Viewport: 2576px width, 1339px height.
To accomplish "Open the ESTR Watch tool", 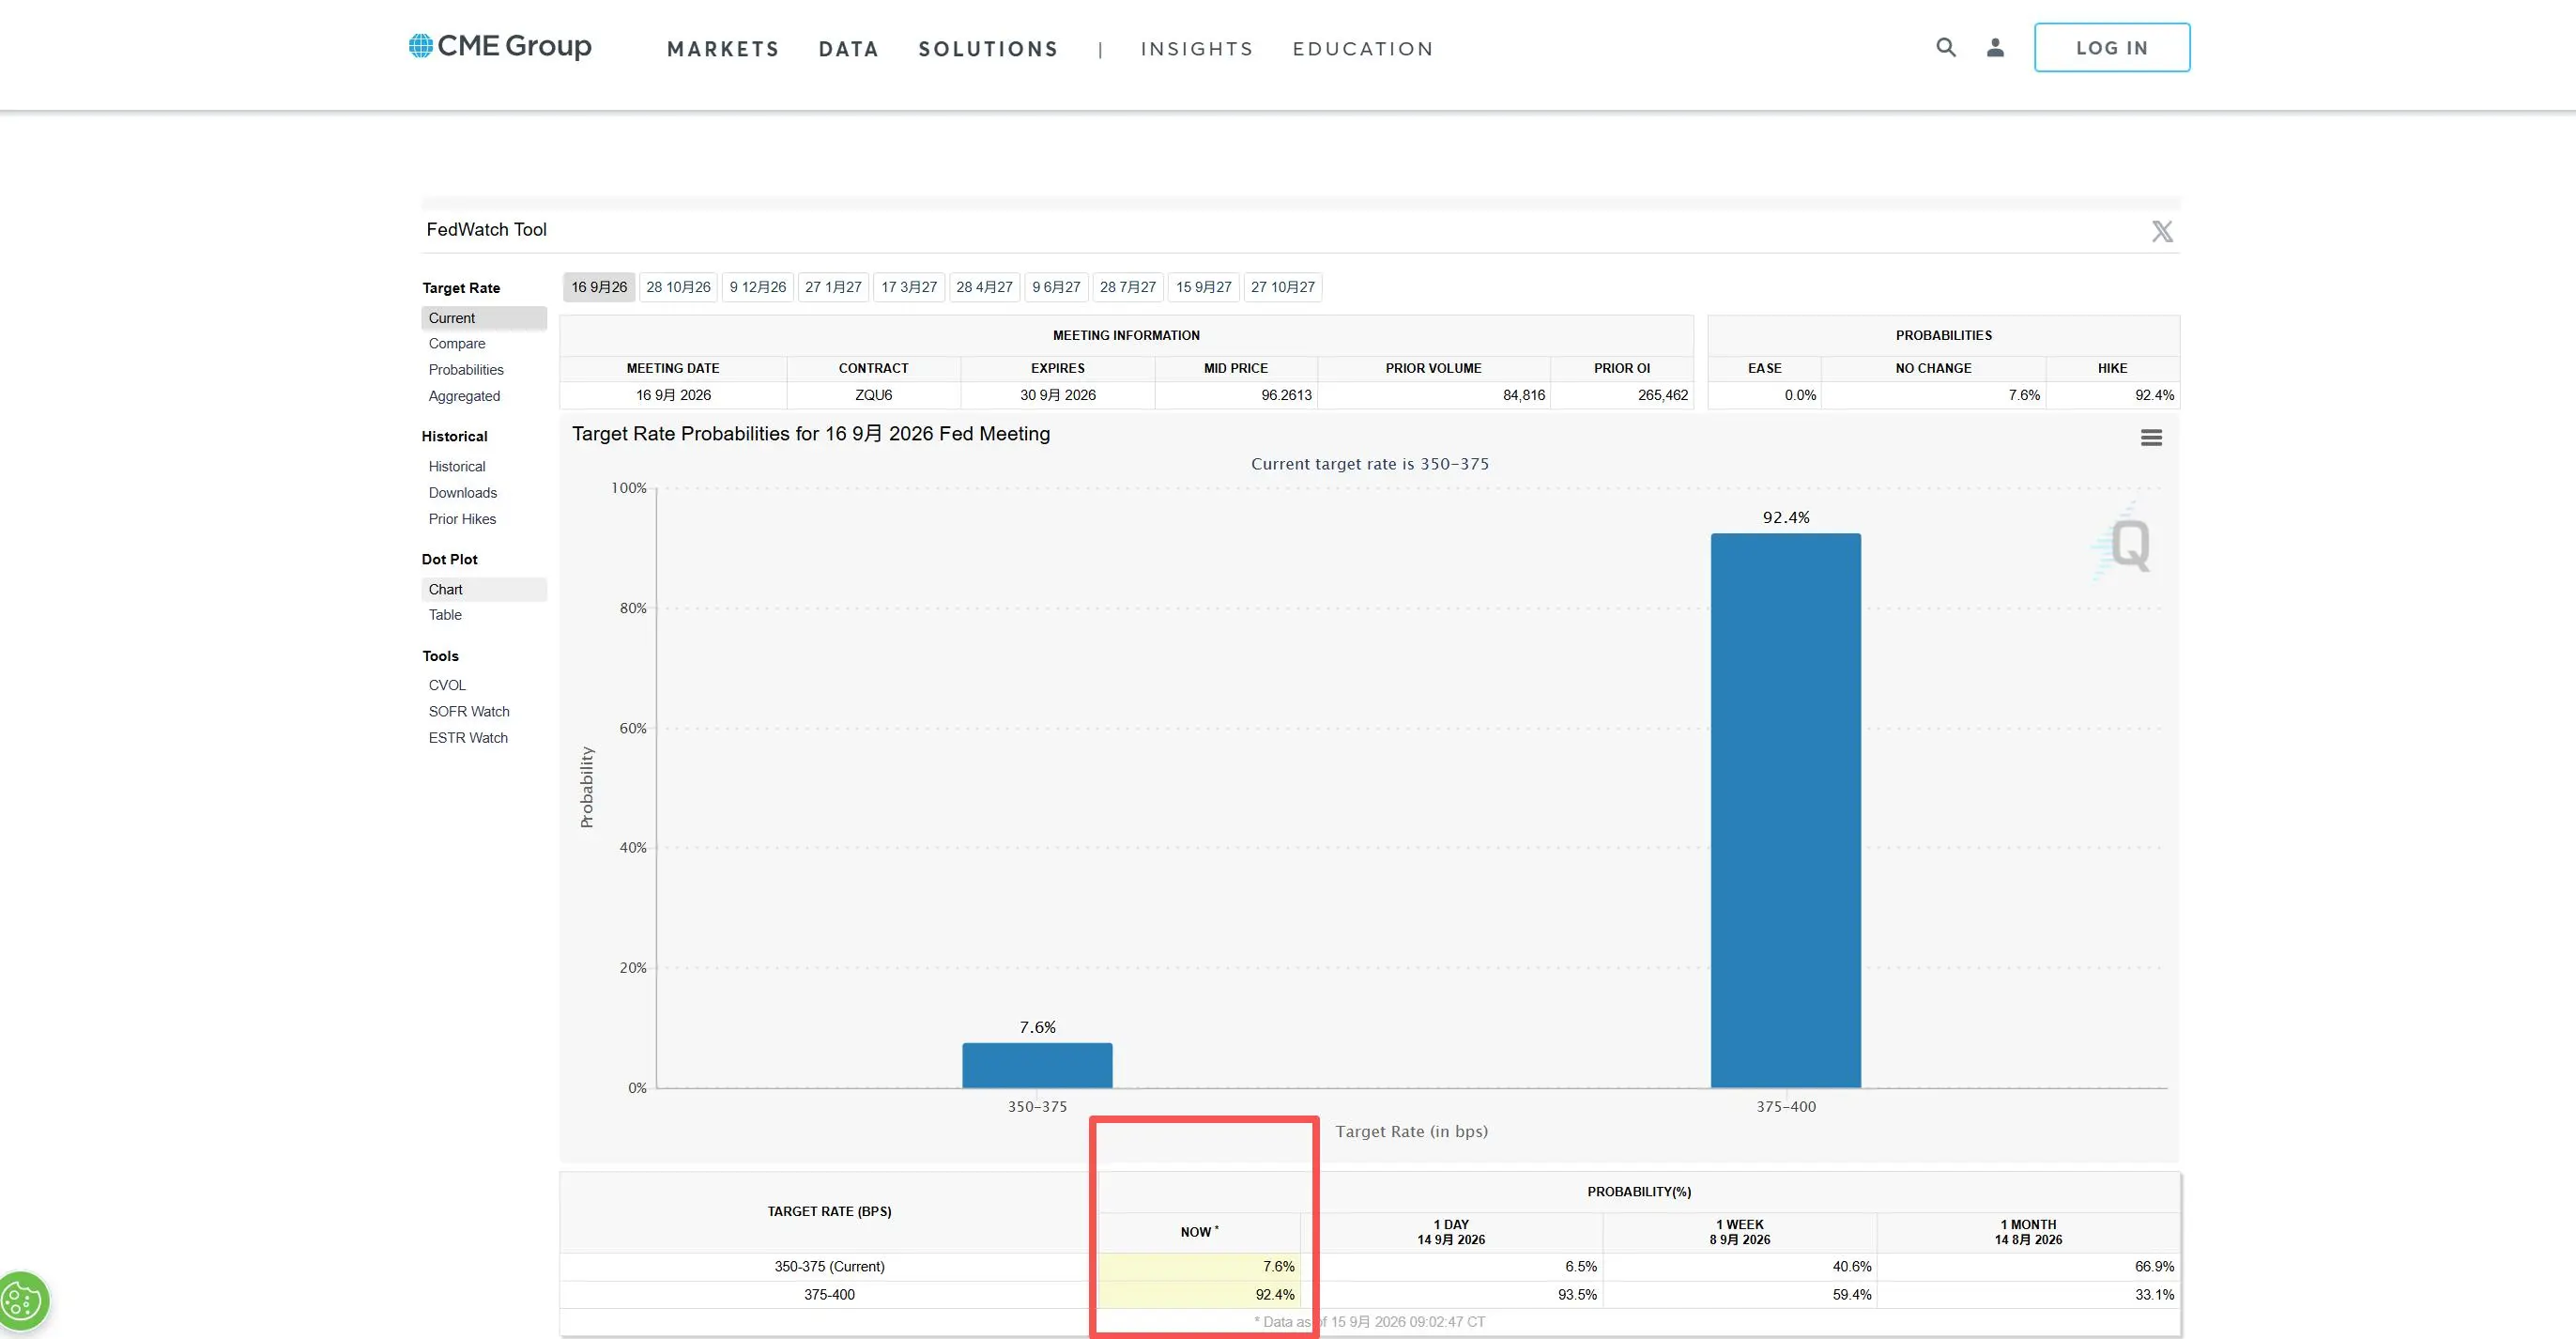I will pyautogui.click(x=468, y=738).
